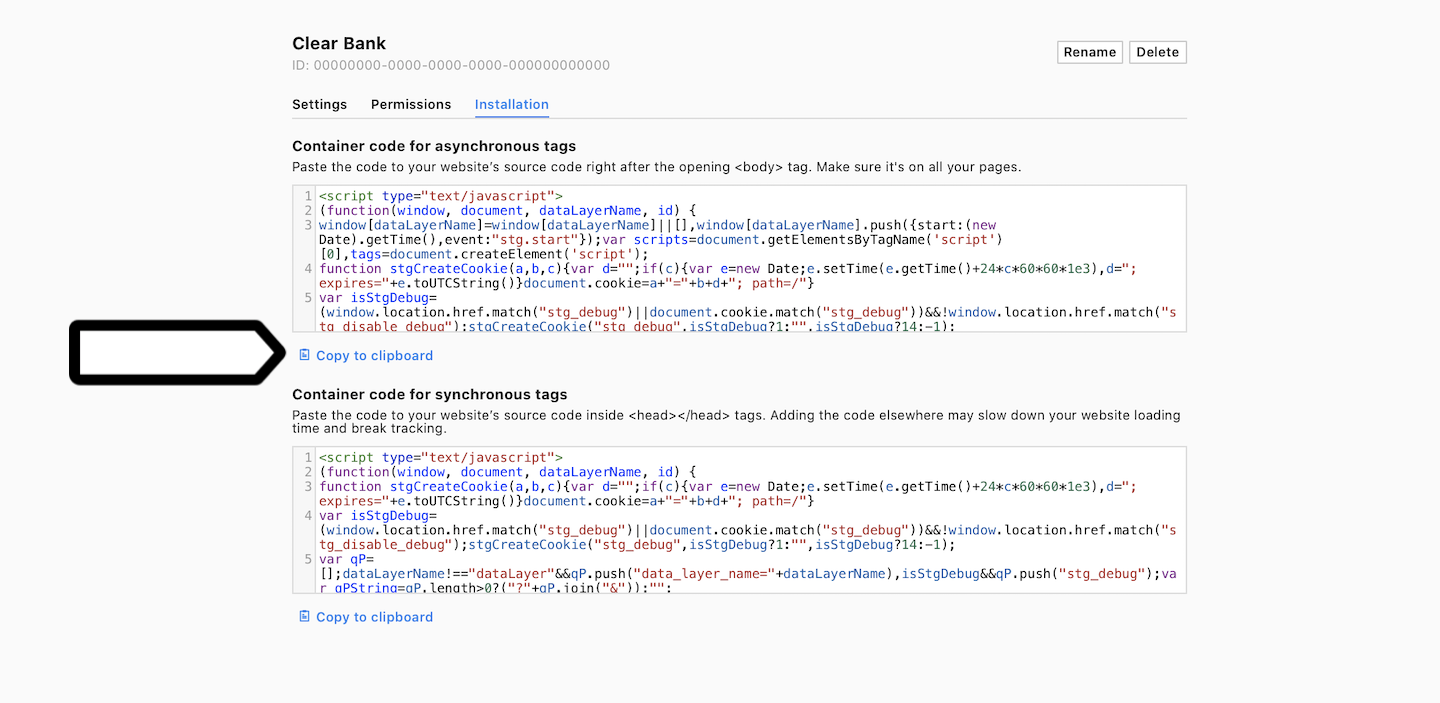Click the Delete button

(1157, 51)
